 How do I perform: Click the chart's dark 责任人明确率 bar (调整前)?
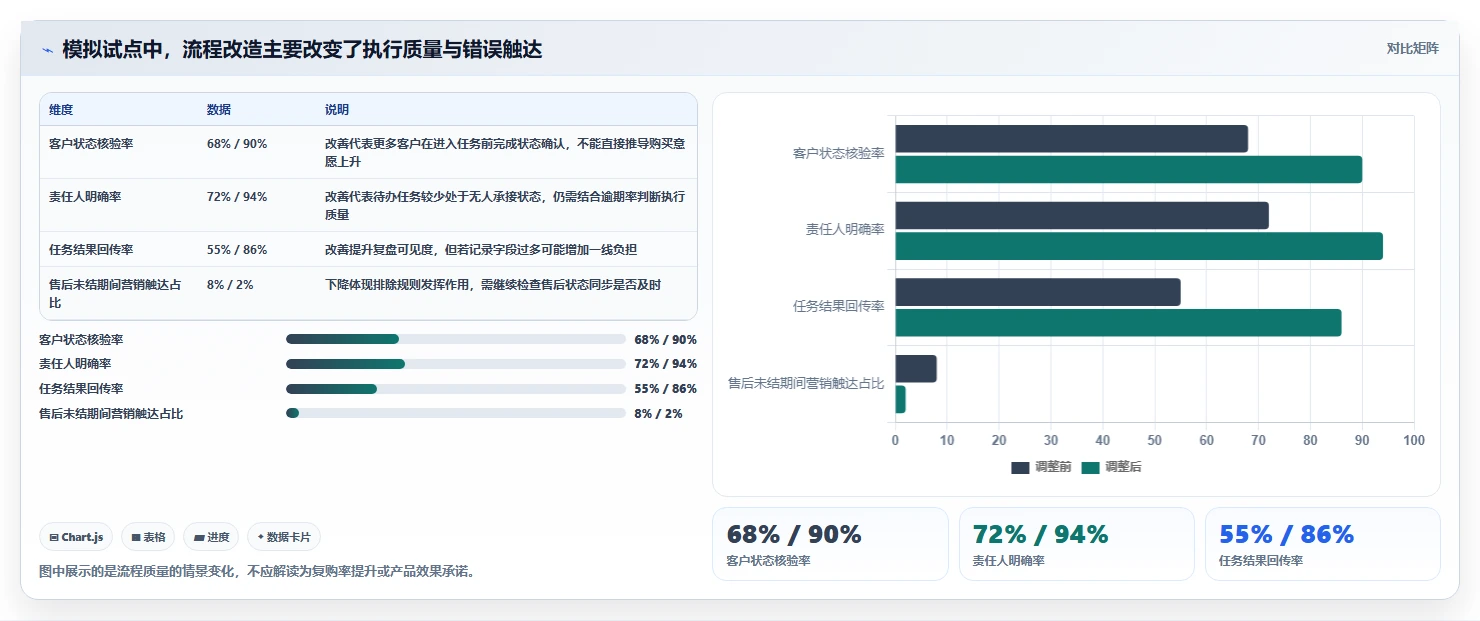pyautogui.click(x=1082, y=215)
